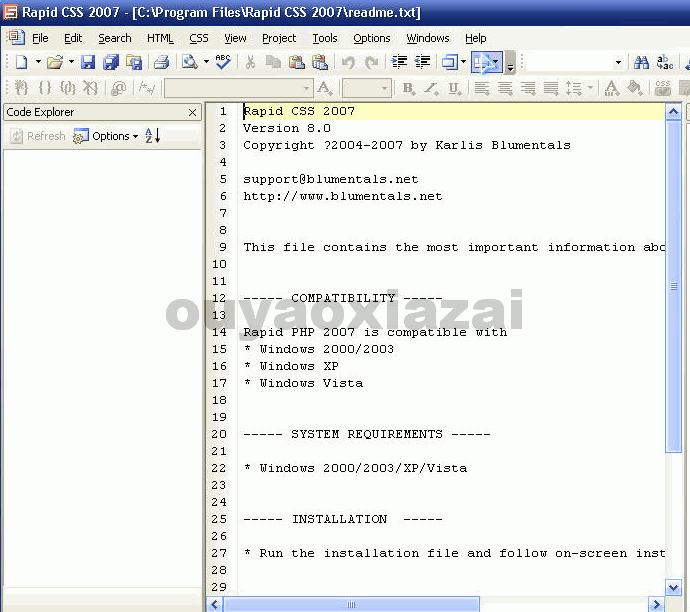The height and width of the screenshot is (612, 690).
Task: Click the crossed-out braces icon
Action: coord(90,88)
